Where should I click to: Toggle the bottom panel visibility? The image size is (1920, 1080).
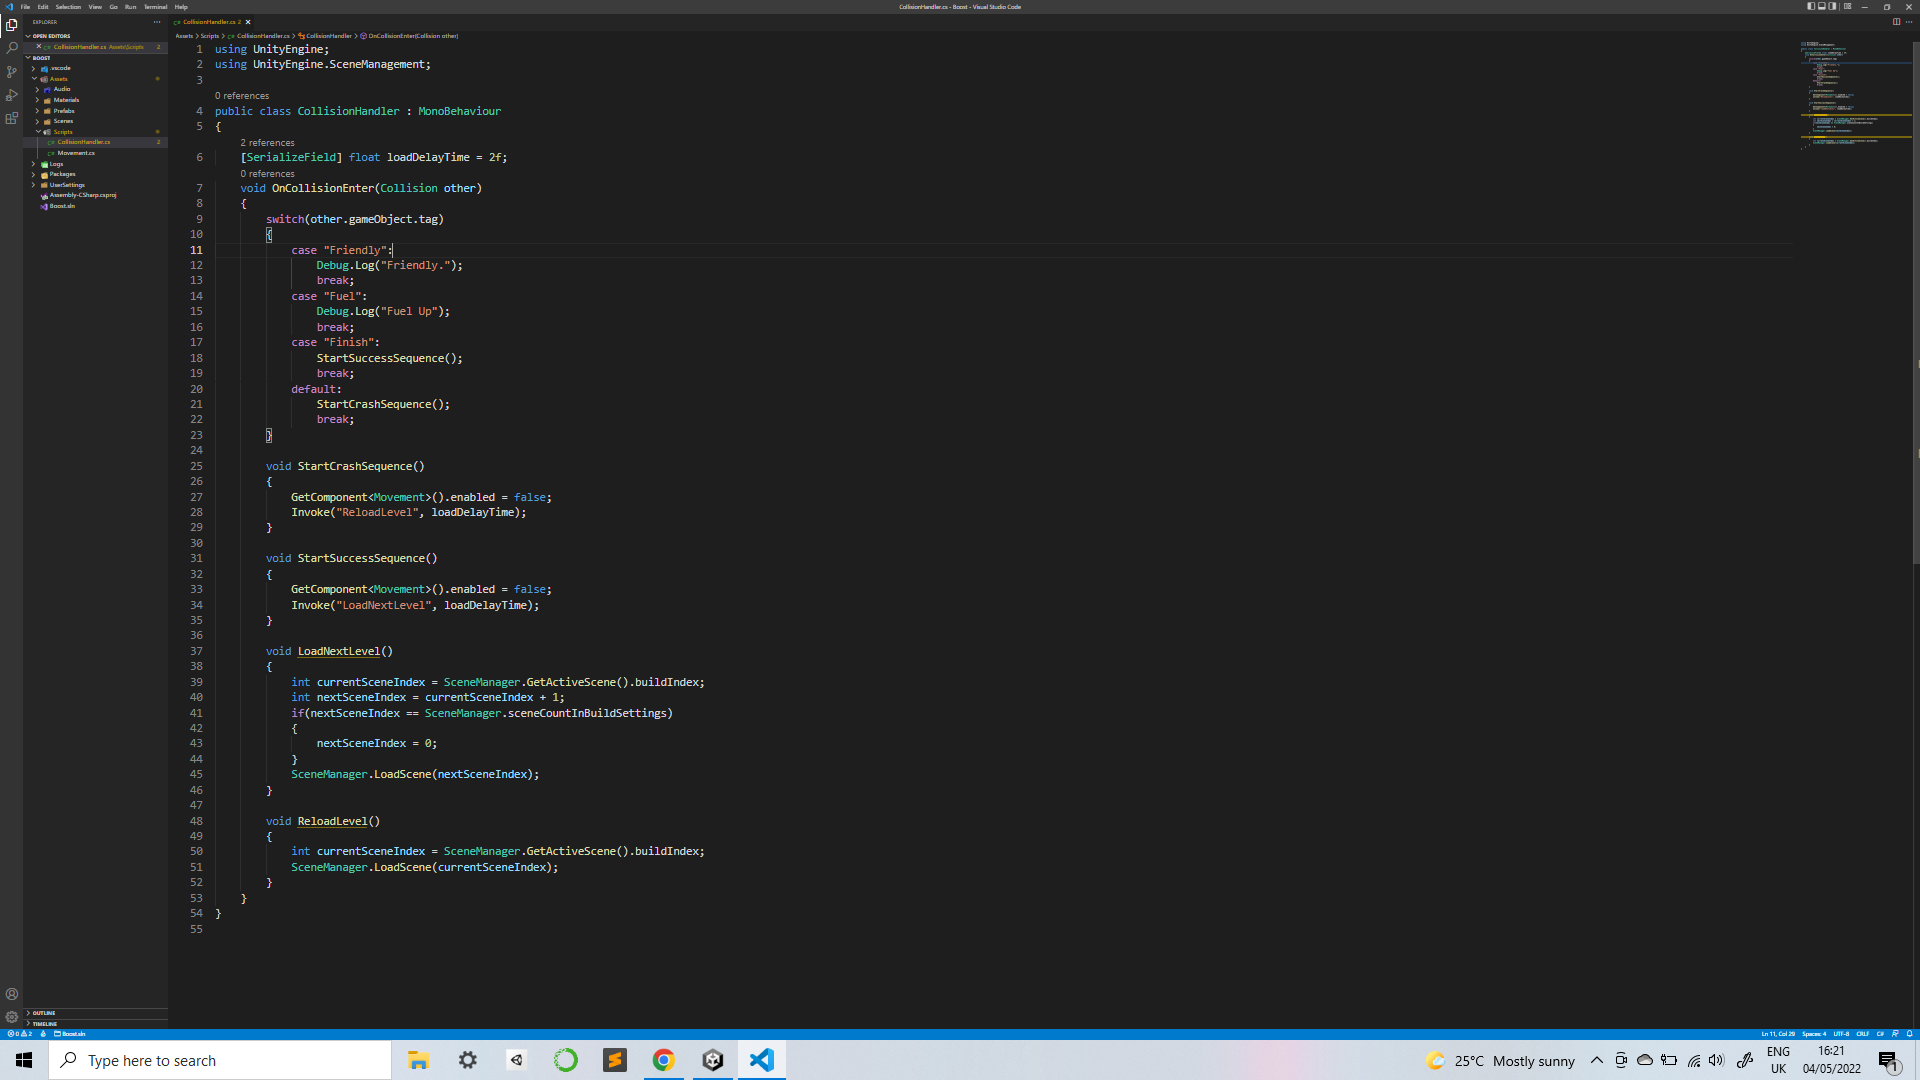1822,6
